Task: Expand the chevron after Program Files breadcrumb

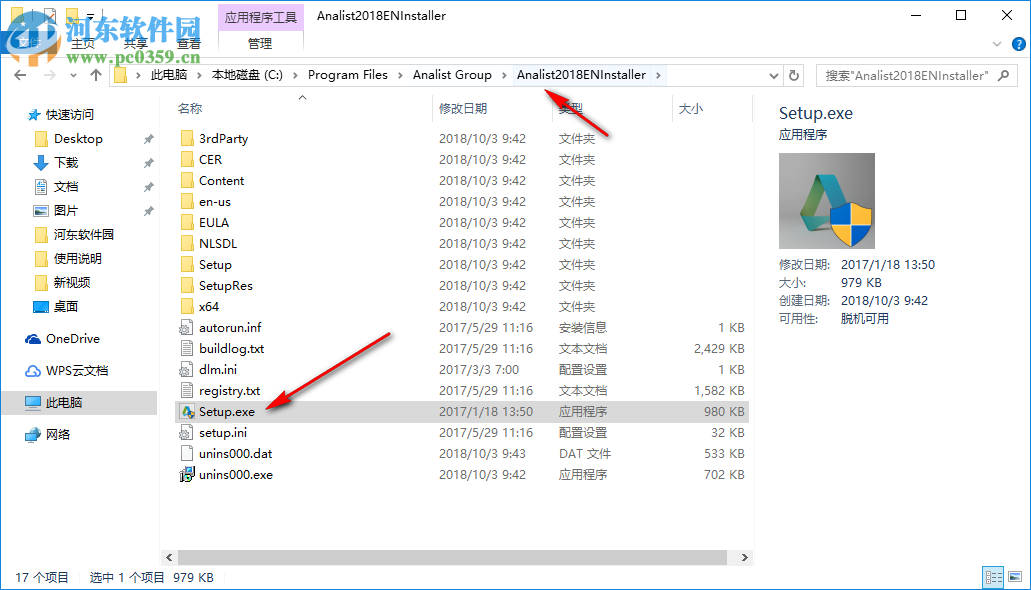Action: coord(400,76)
